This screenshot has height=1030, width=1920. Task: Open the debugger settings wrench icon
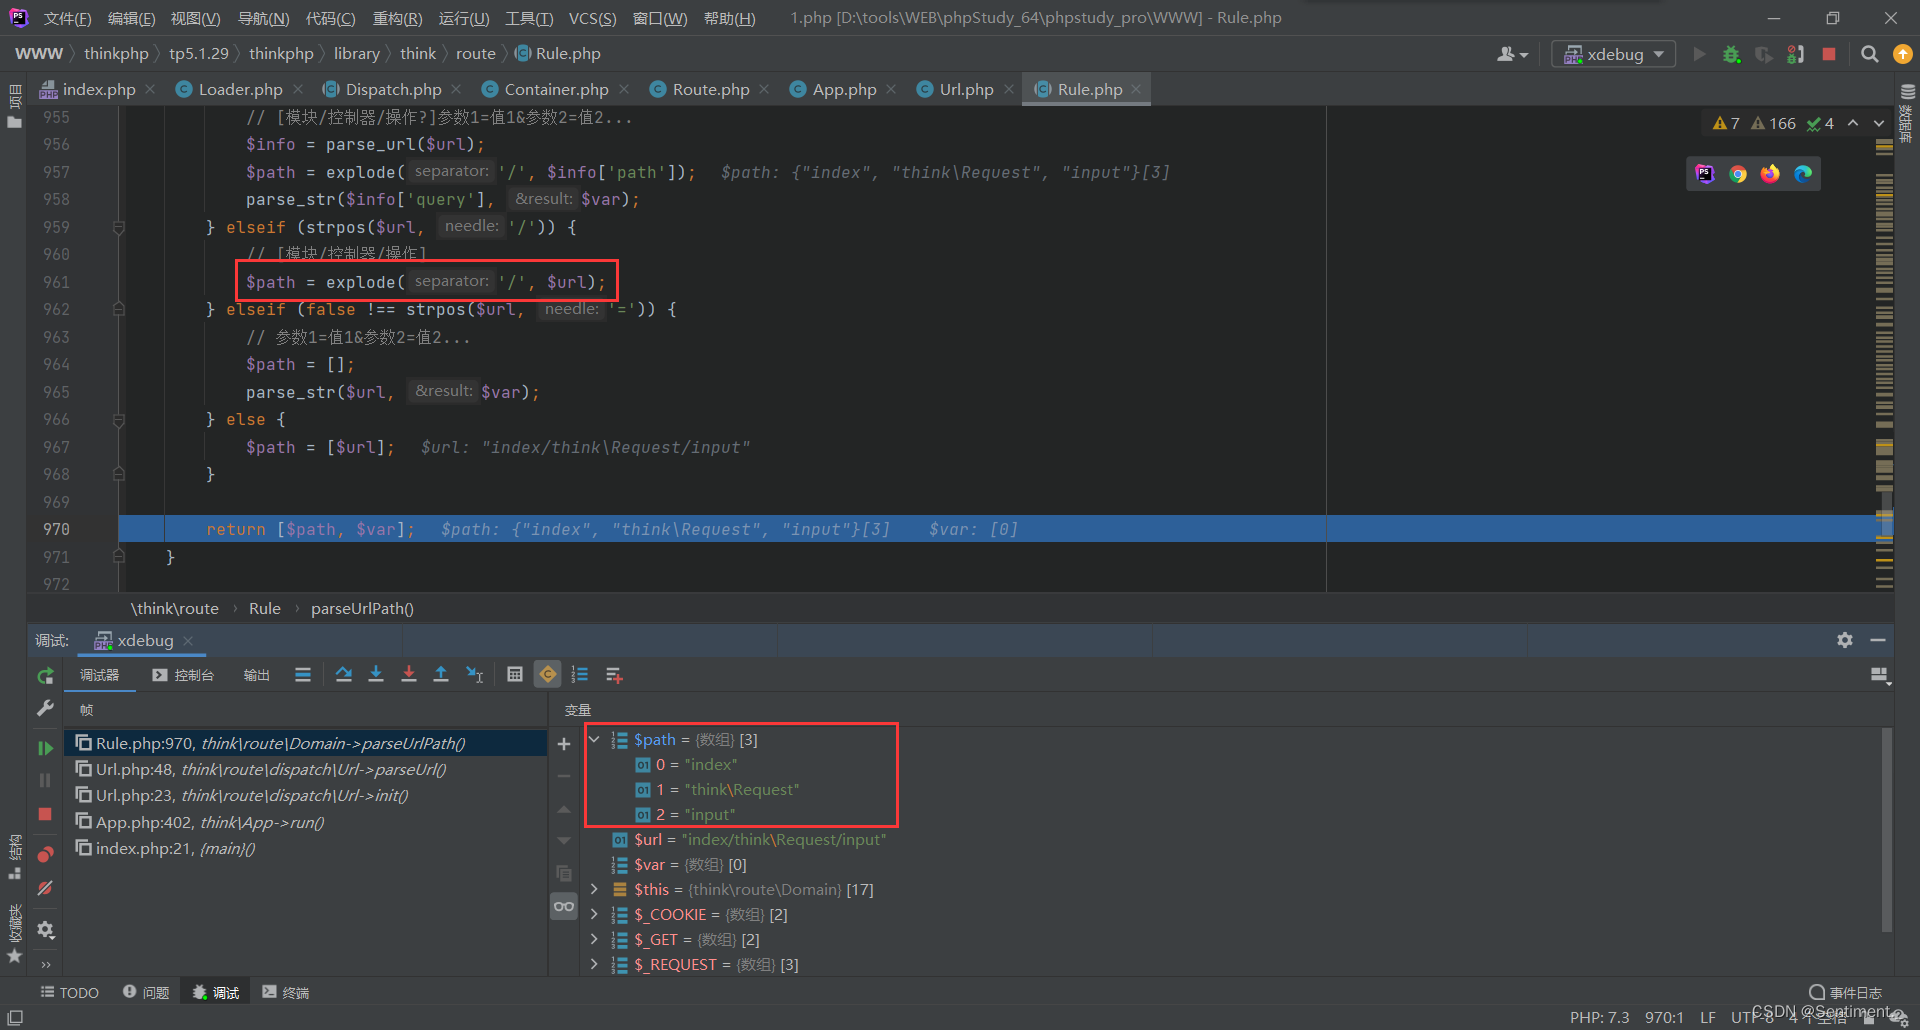pyautogui.click(x=45, y=708)
